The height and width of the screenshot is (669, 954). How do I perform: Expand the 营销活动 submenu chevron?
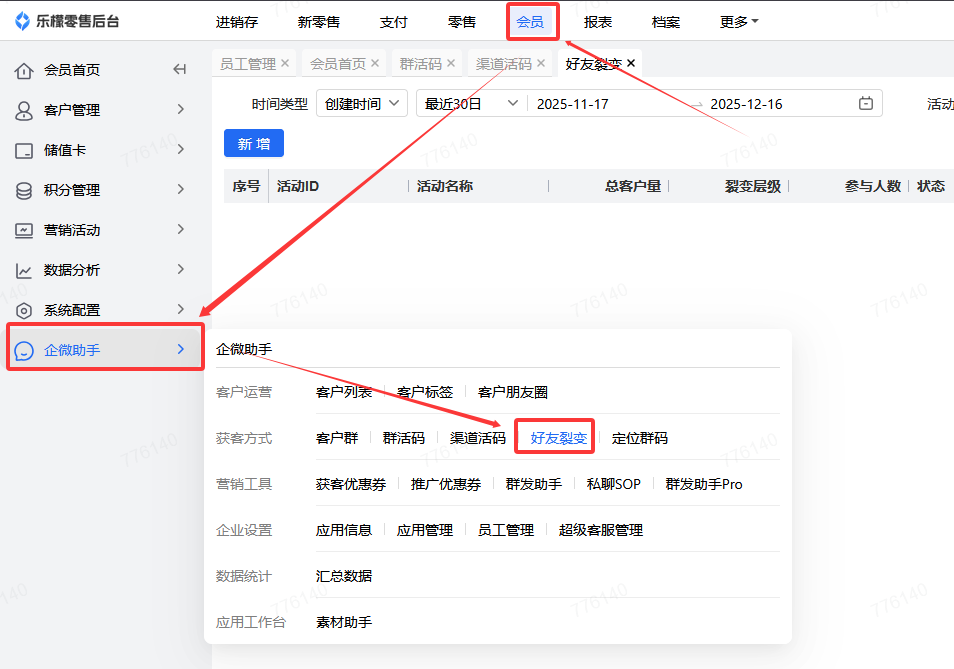coord(181,229)
